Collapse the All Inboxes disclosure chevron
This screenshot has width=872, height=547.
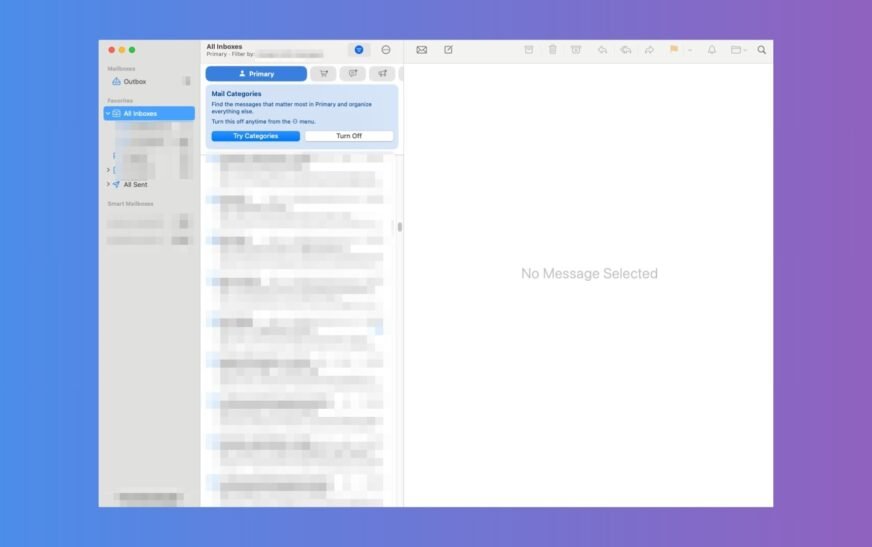click(108, 114)
